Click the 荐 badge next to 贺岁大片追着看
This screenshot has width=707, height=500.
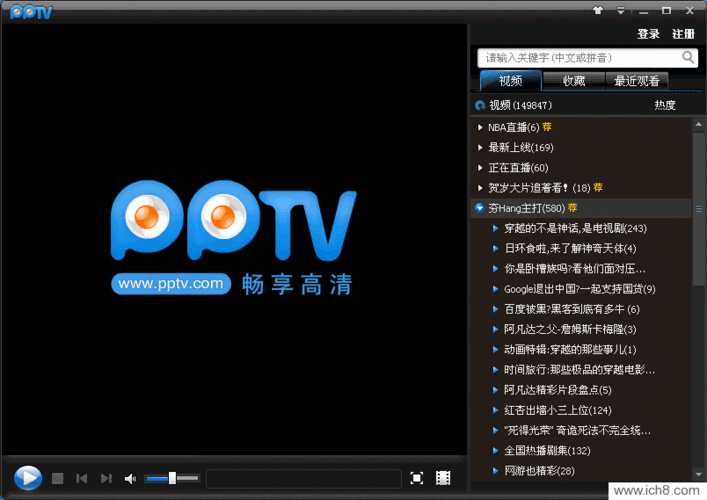point(598,188)
